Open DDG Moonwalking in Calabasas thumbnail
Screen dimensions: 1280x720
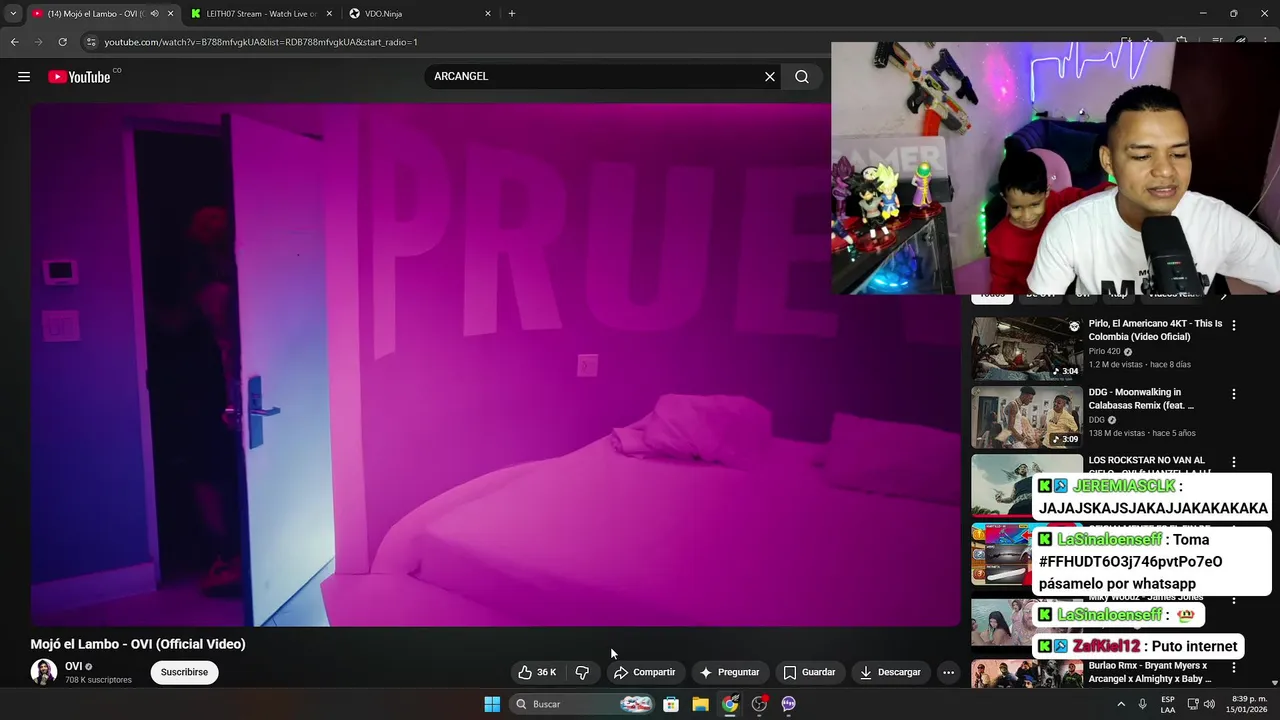pyautogui.click(x=1027, y=417)
